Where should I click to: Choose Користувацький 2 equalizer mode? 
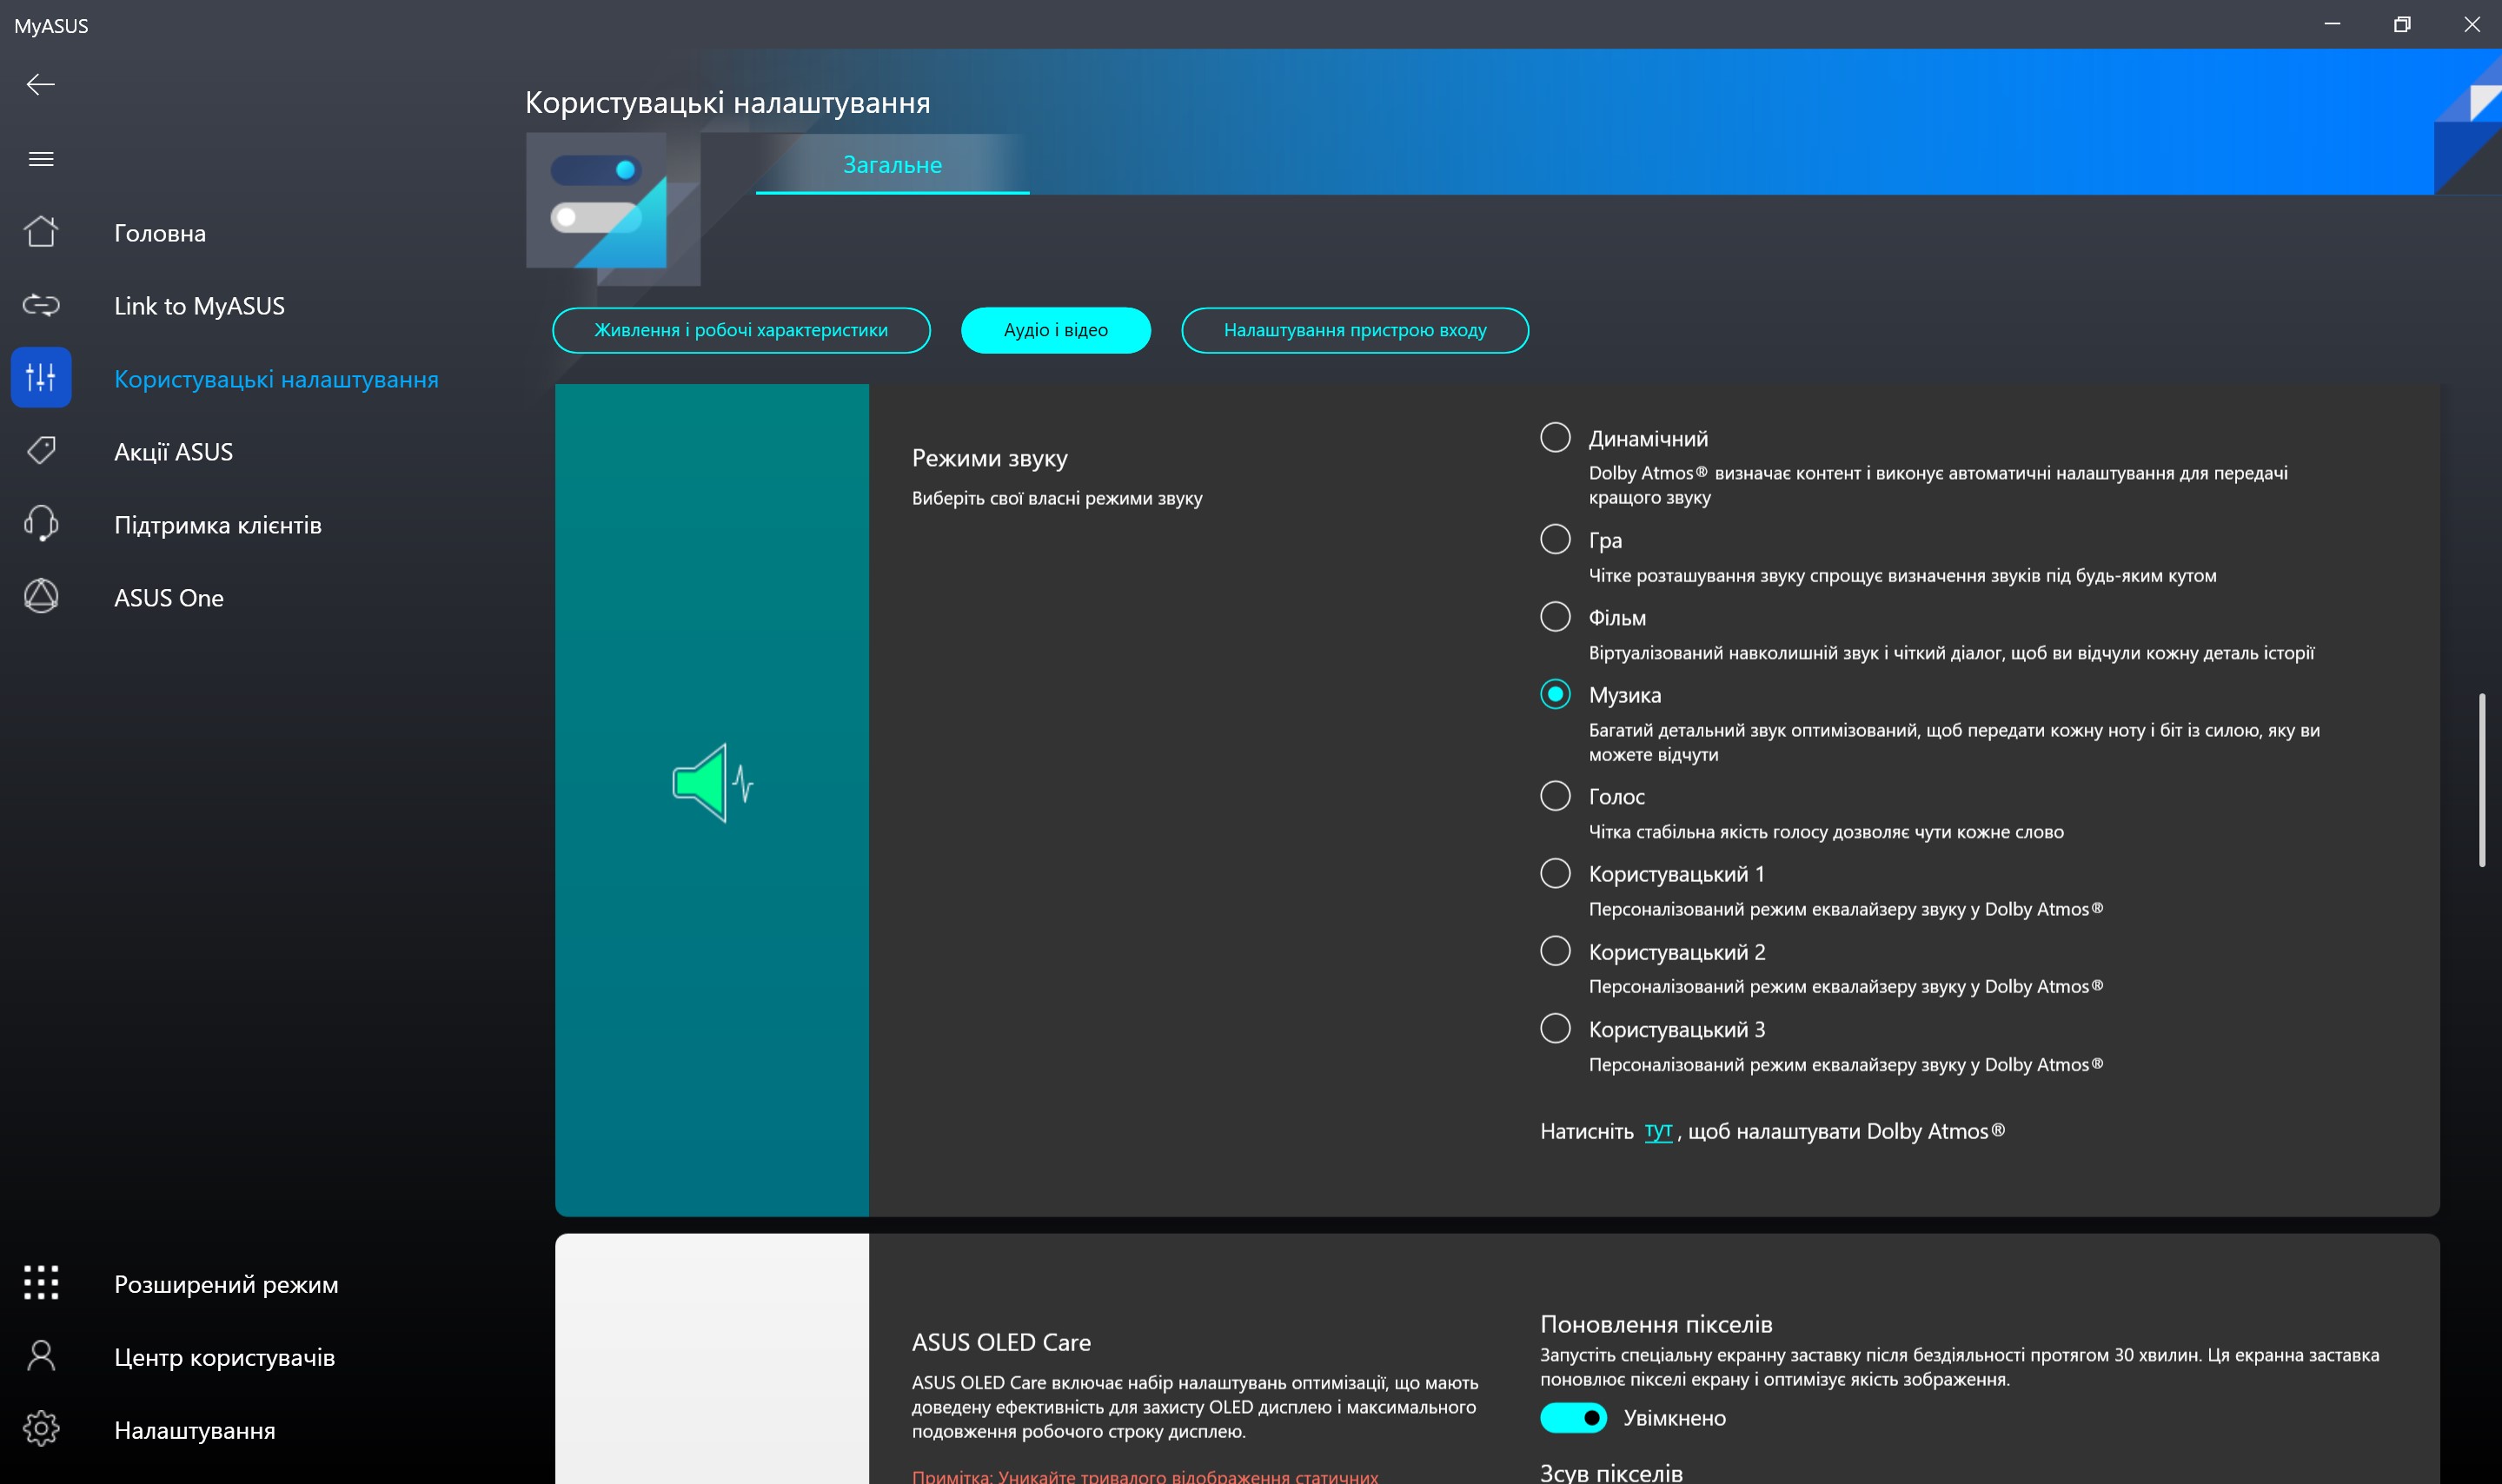pos(1555,950)
